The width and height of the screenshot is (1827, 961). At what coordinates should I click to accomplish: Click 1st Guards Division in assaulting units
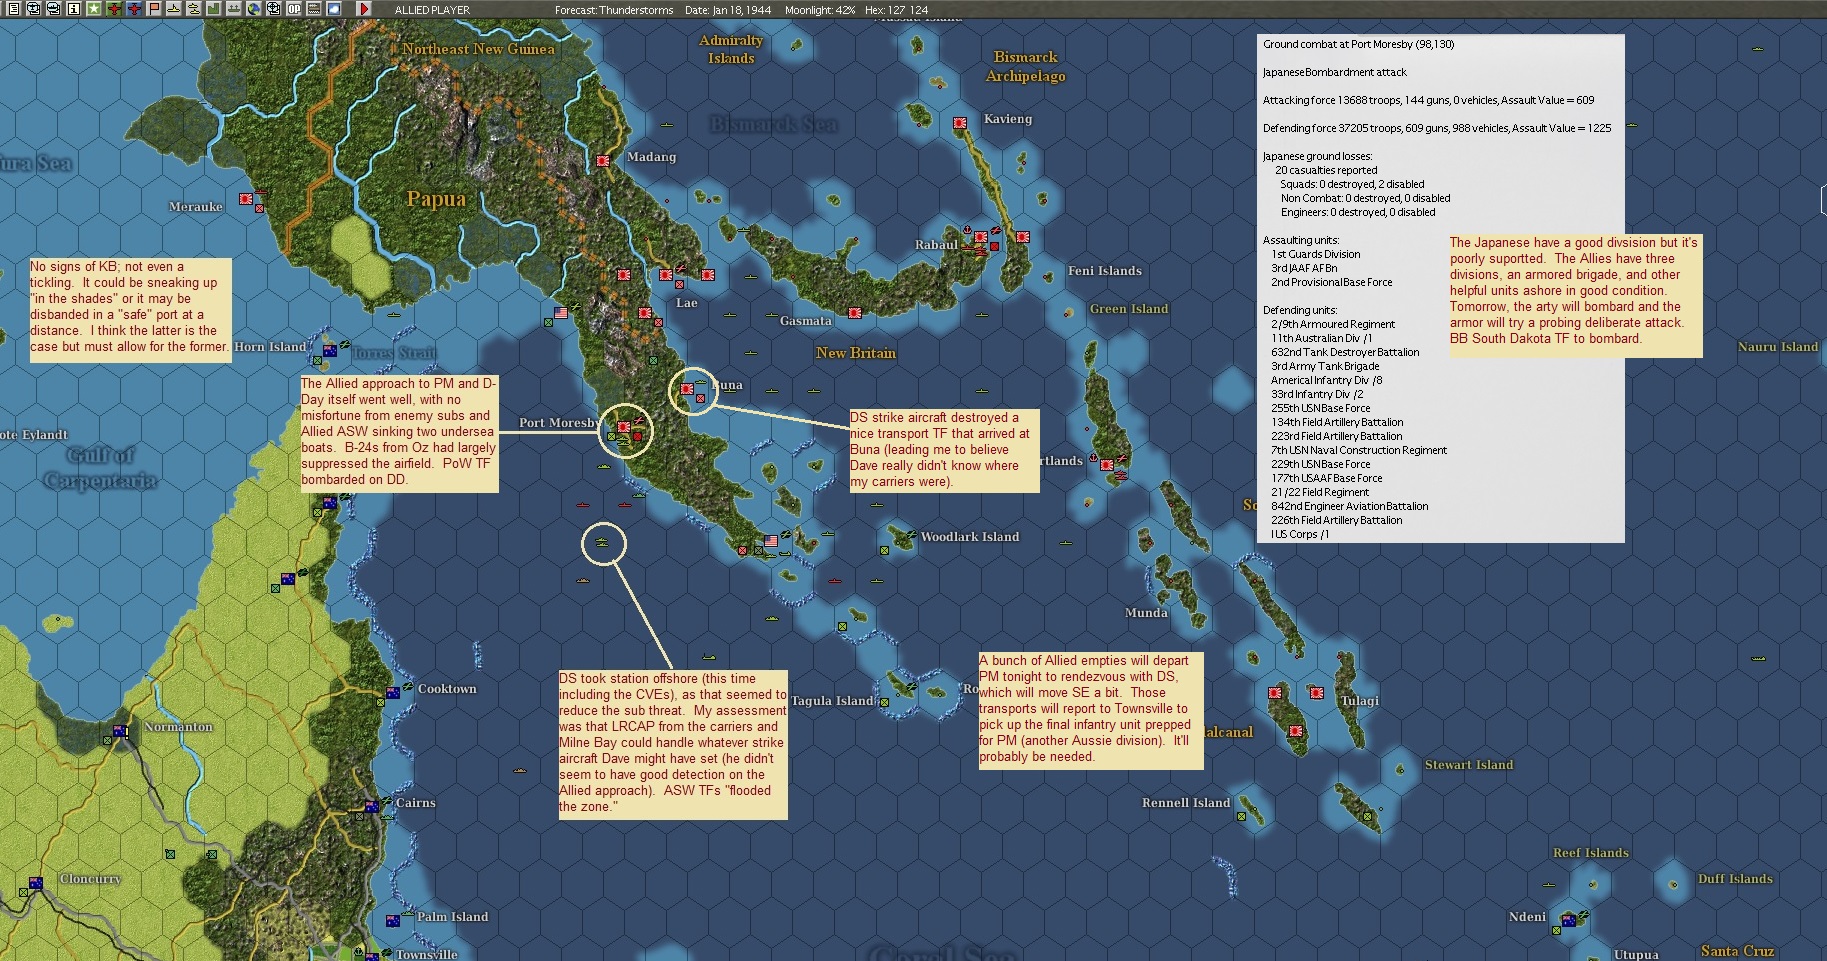1316,254
